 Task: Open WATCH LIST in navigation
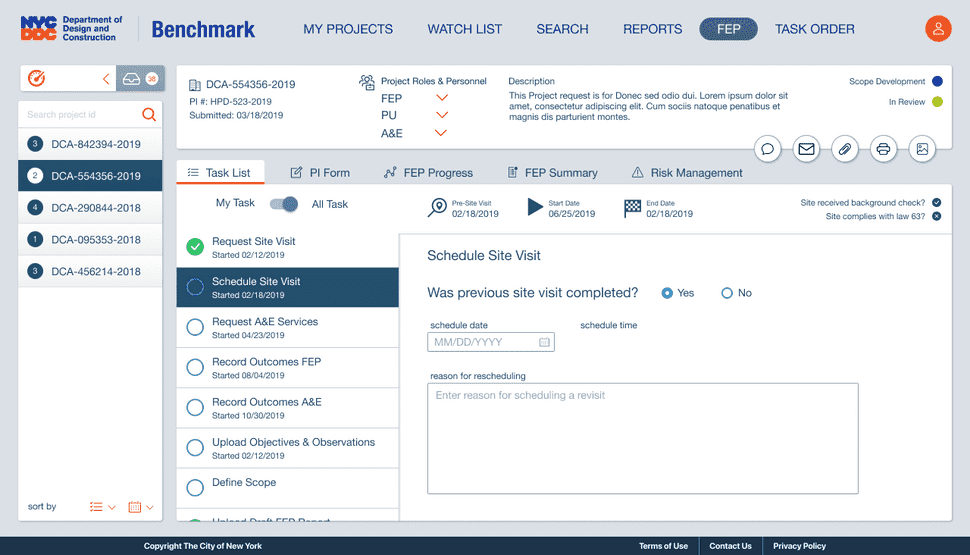465,29
